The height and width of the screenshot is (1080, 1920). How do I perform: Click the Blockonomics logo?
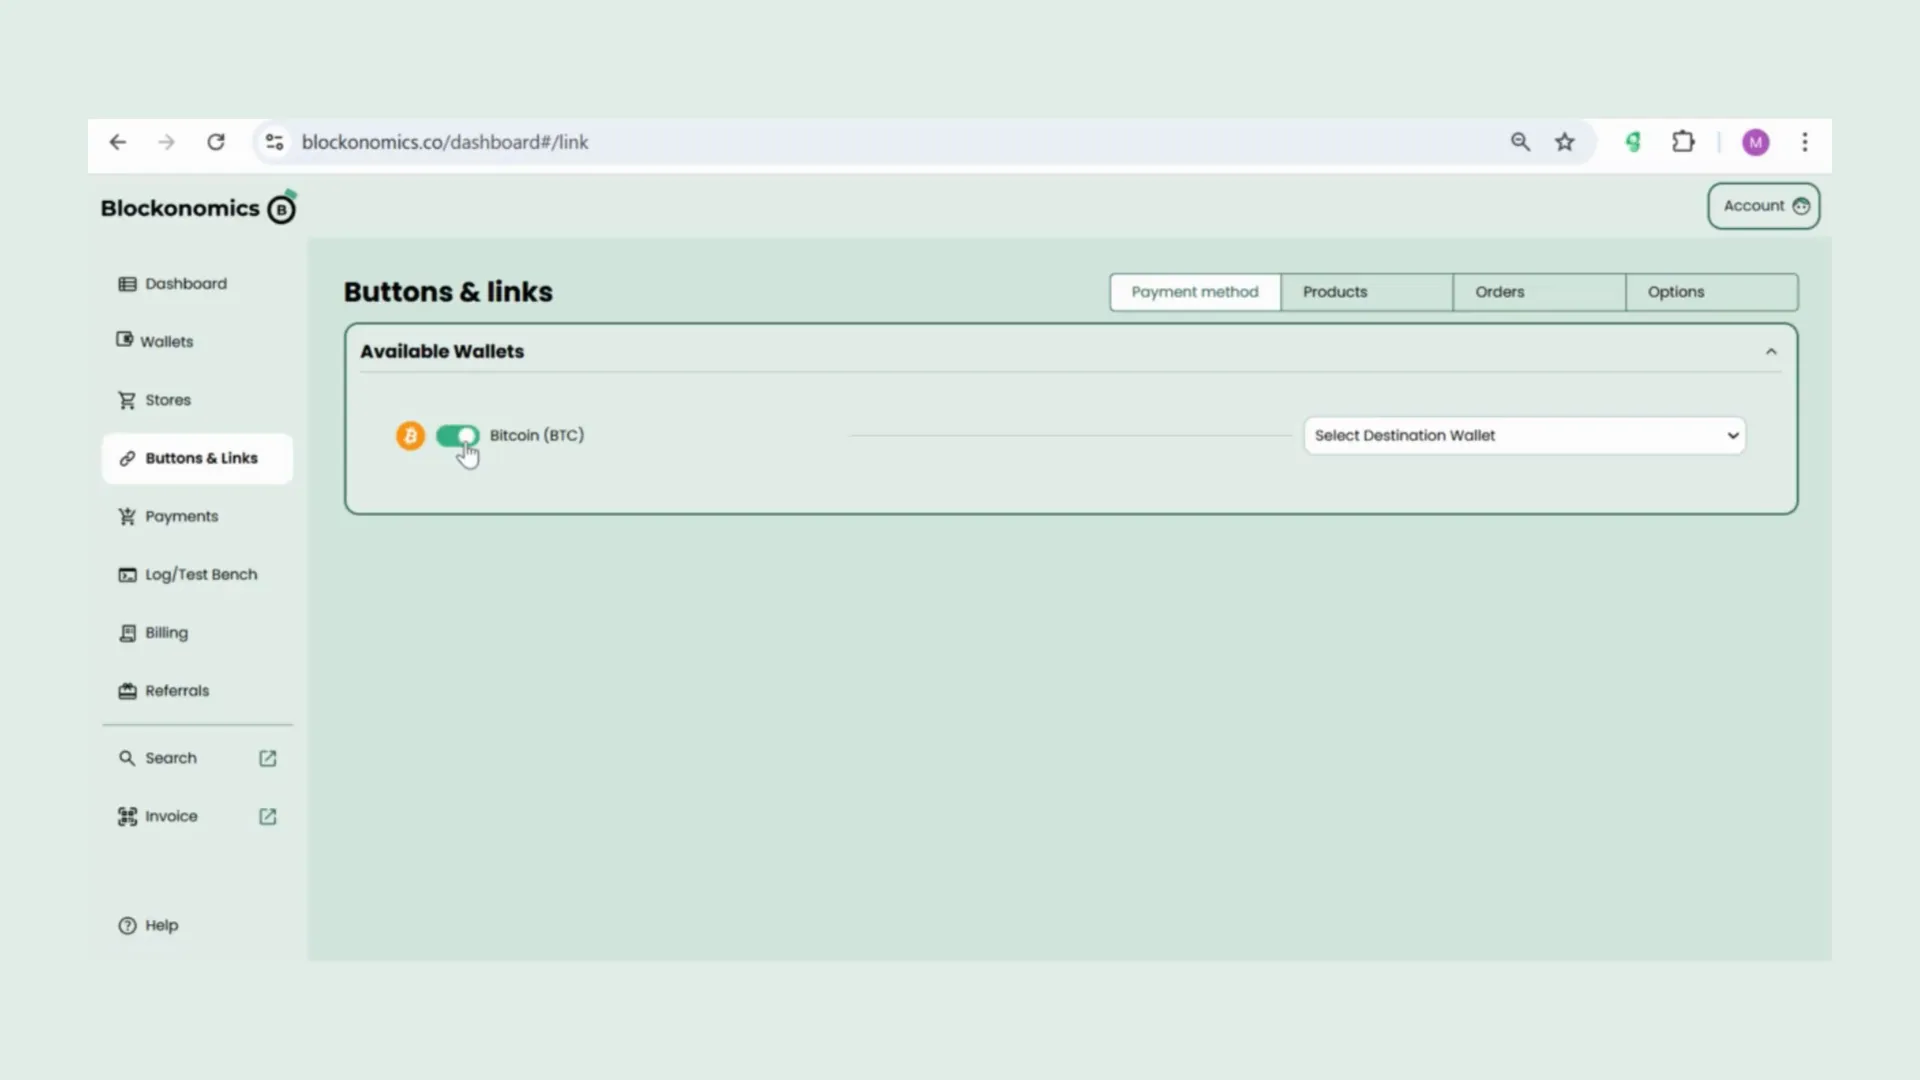click(x=198, y=207)
